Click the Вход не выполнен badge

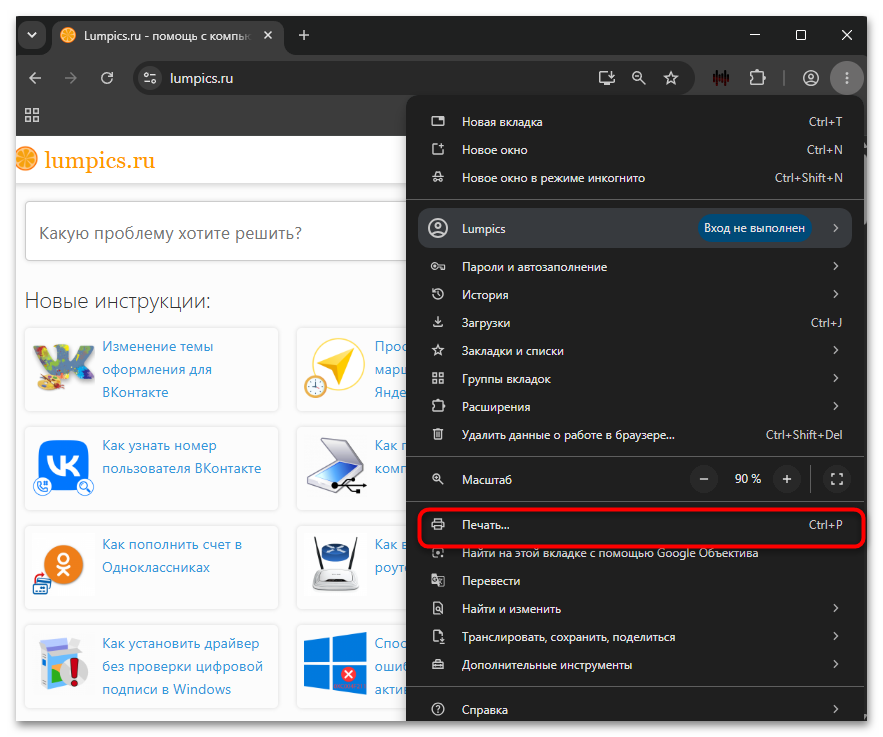click(754, 228)
